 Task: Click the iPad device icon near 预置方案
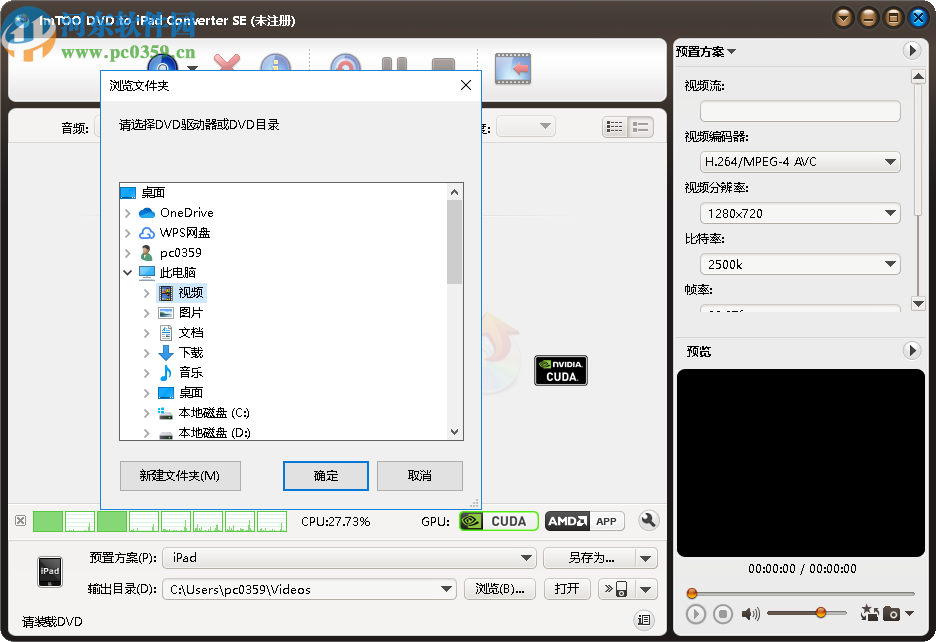[x=49, y=571]
